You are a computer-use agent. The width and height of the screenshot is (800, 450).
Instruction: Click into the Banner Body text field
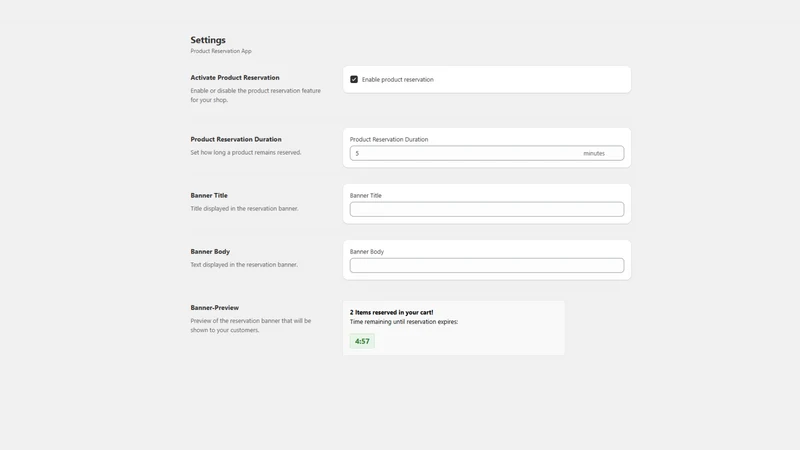pyautogui.click(x=487, y=265)
